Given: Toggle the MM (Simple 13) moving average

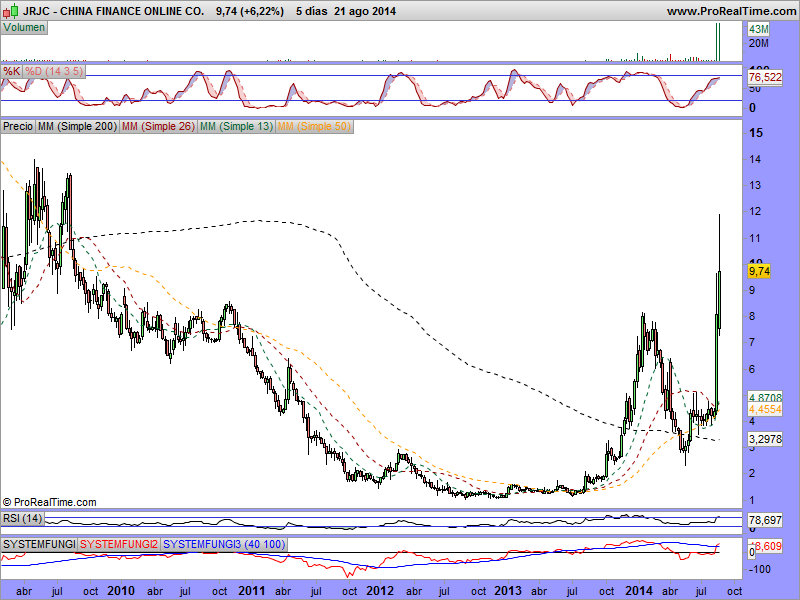Looking at the screenshot, I should coord(236,127).
